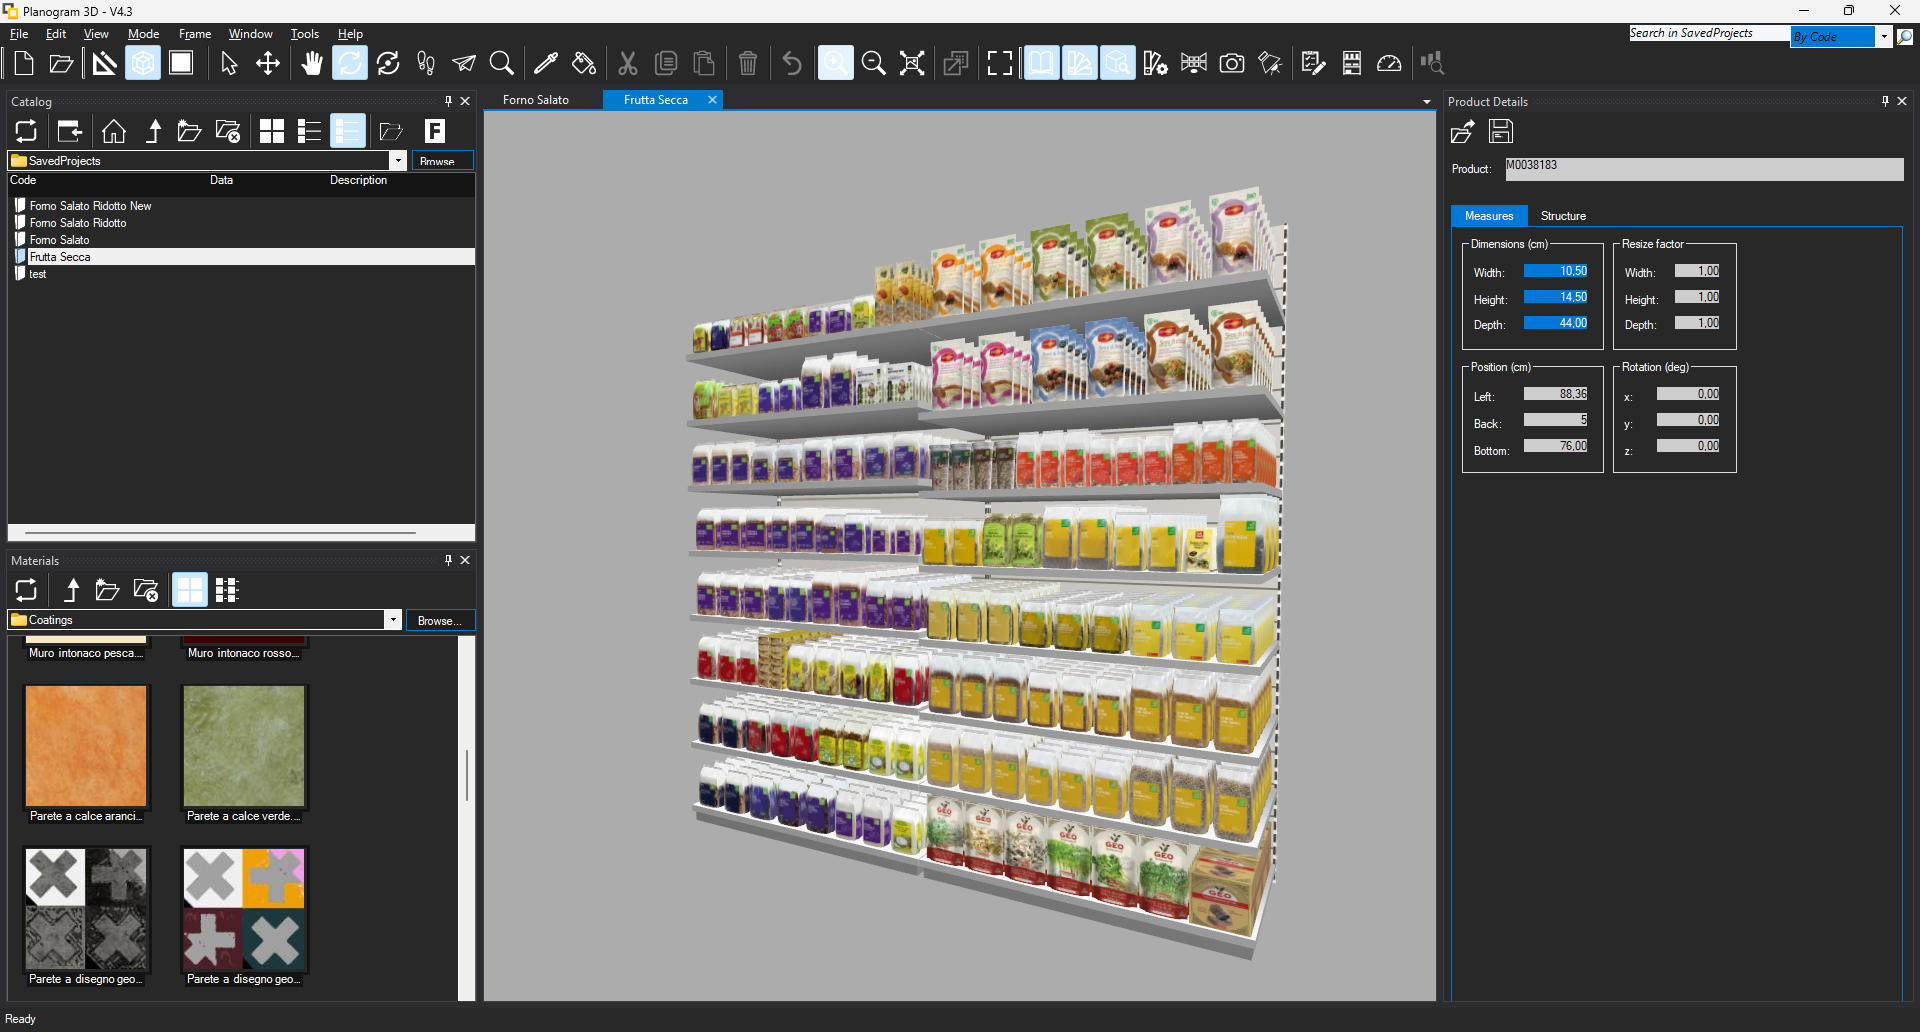Click the Zoom In magnifier icon
This screenshot has height=1032, width=1920.
tap(835, 63)
